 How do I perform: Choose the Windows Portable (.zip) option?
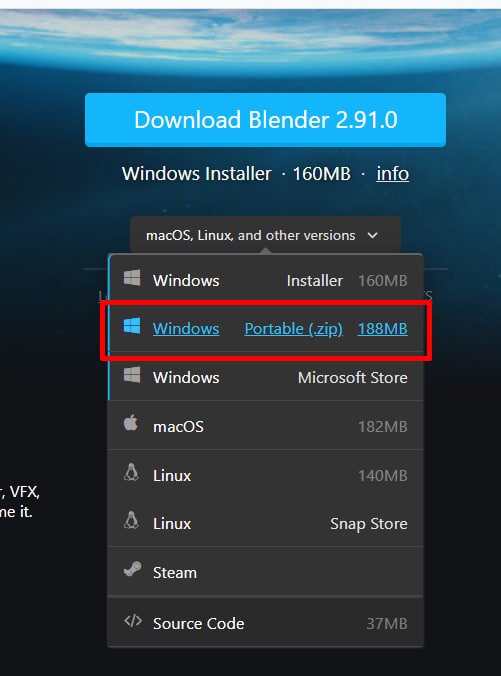pos(265,329)
